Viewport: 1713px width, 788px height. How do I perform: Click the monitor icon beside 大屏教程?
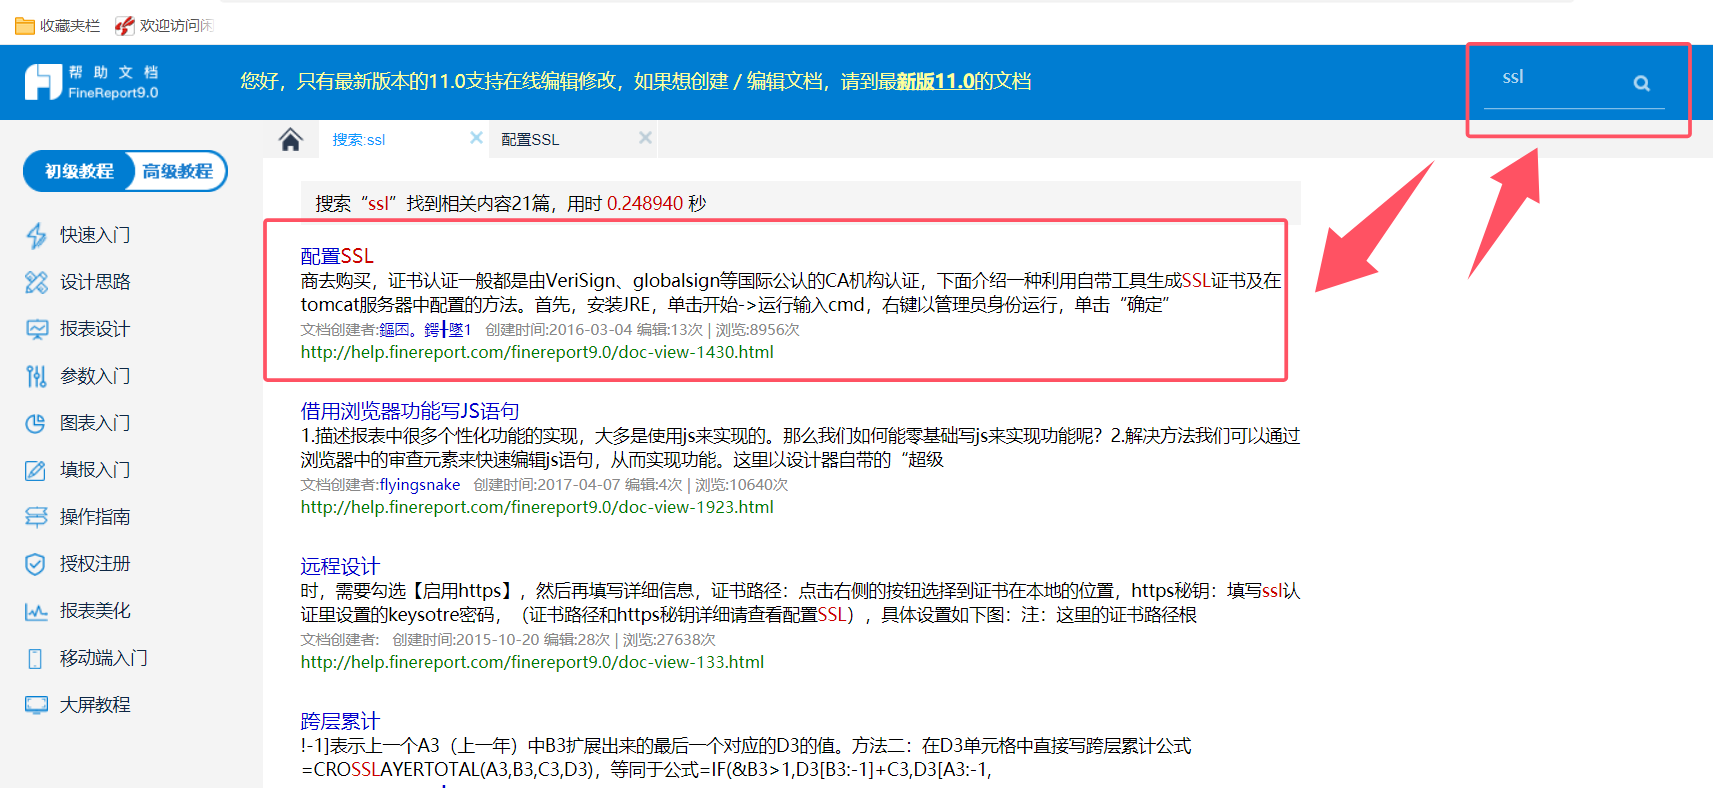tap(36, 705)
